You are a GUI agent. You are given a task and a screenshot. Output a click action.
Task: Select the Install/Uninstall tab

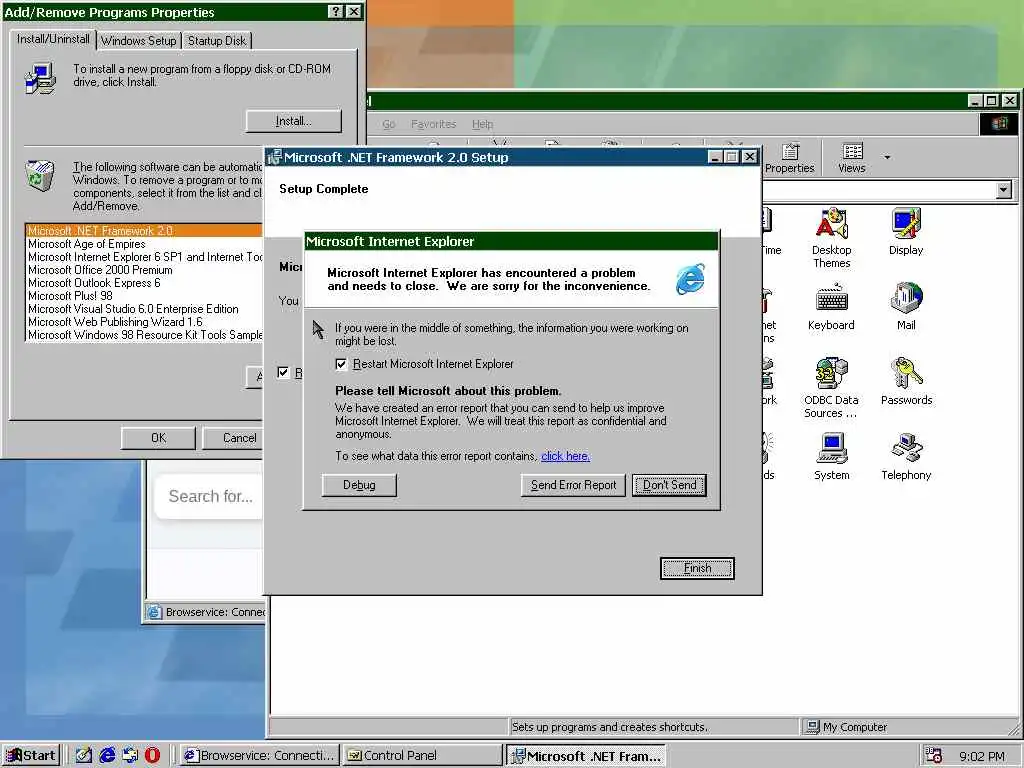[53, 39]
